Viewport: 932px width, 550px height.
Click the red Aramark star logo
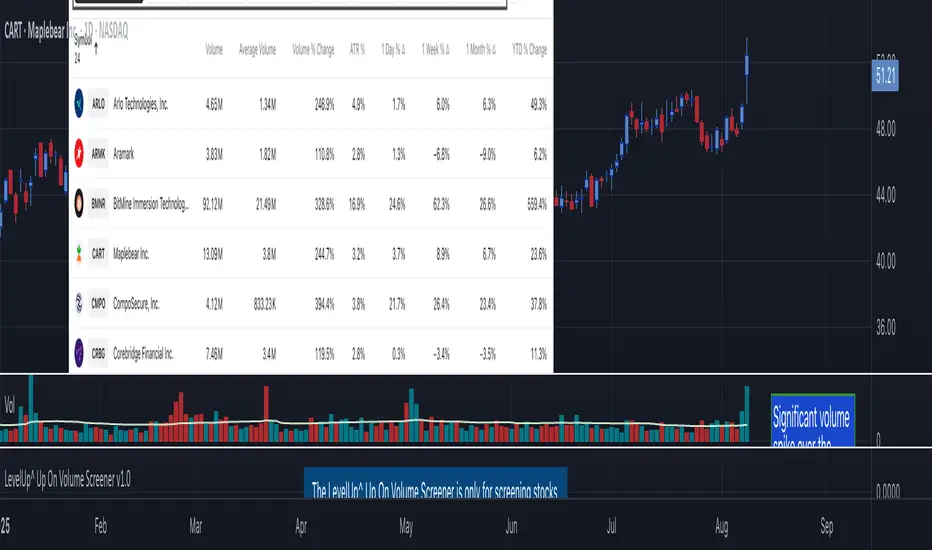pos(79,153)
